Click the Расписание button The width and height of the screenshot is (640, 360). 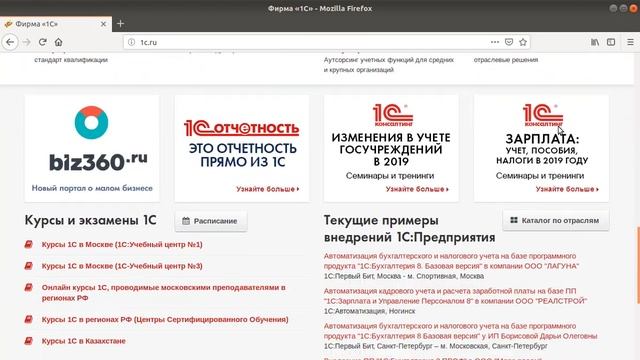(x=211, y=221)
